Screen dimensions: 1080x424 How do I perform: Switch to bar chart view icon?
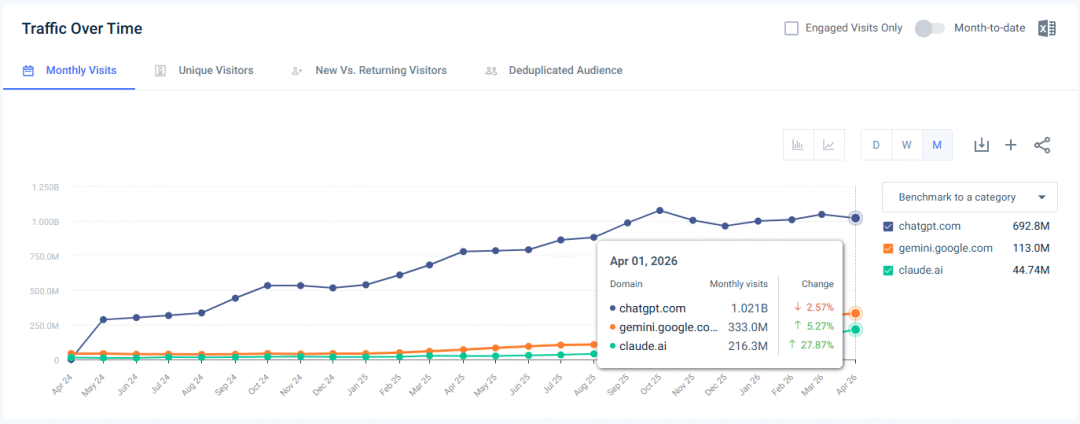tap(798, 145)
